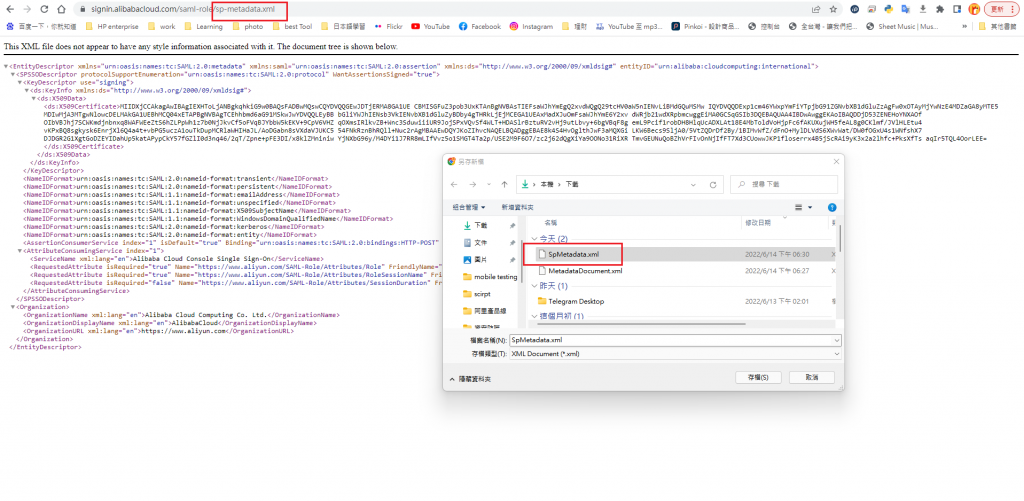
Task: Click the up-one-level arrow in the save dialog
Action: point(504,184)
